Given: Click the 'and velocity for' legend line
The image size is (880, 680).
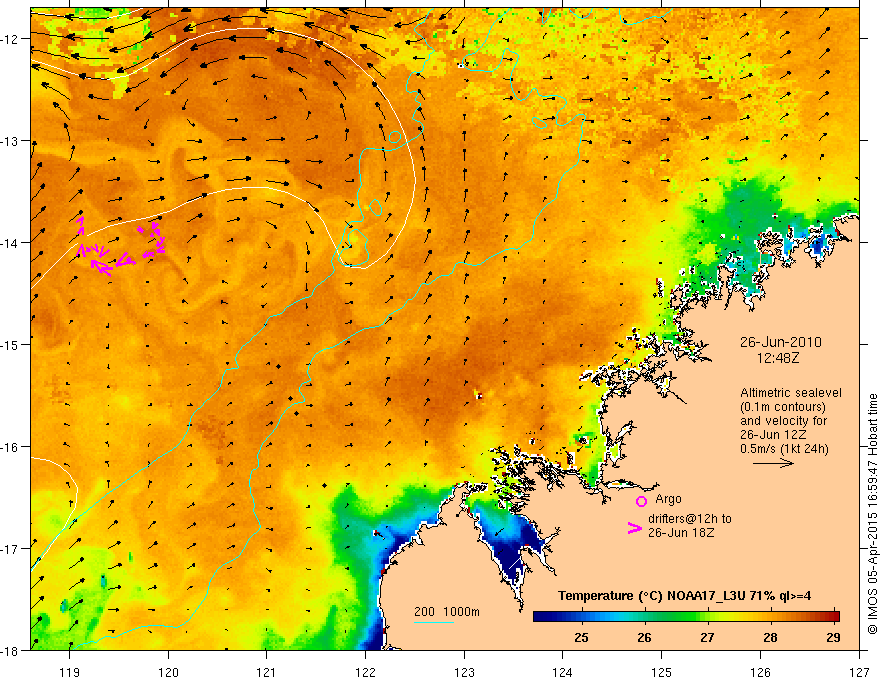Looking at the screenshot, I should click(783, 421).
